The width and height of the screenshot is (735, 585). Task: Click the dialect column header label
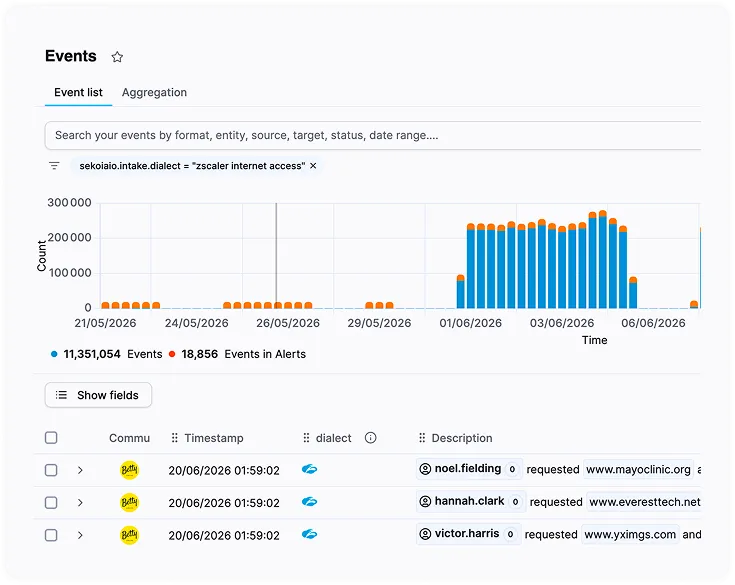click(333, 438)
